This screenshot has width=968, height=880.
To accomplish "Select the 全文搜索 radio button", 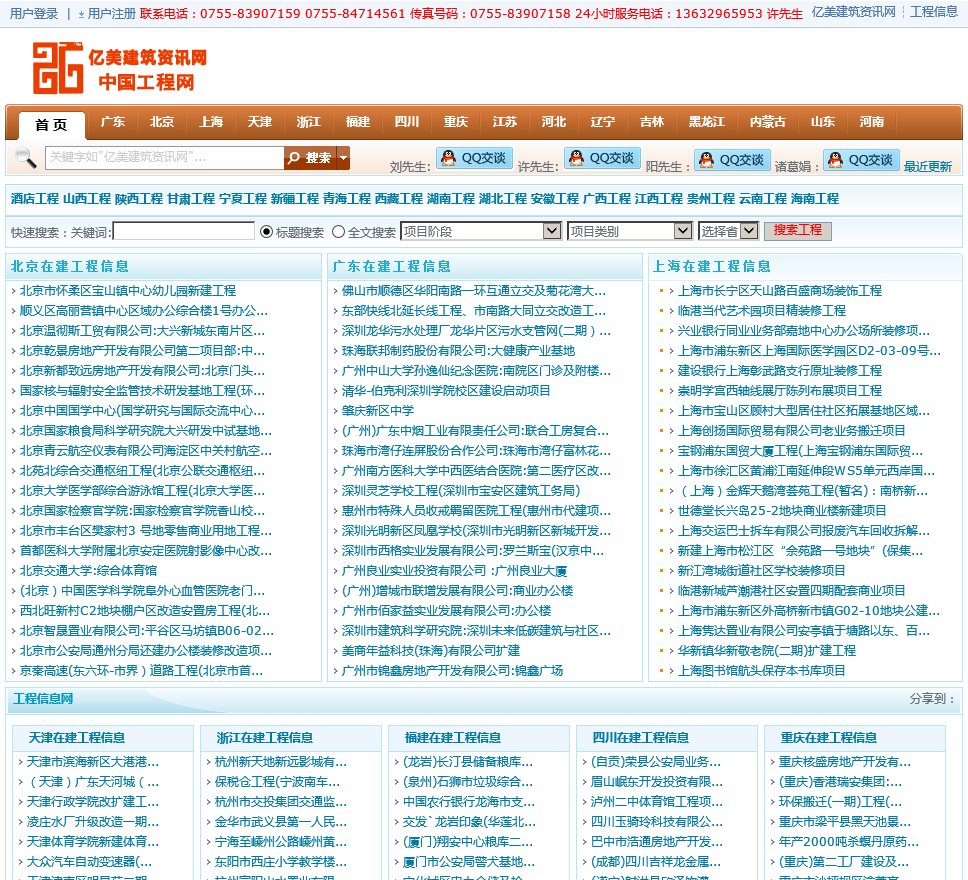I will (338, 232).
